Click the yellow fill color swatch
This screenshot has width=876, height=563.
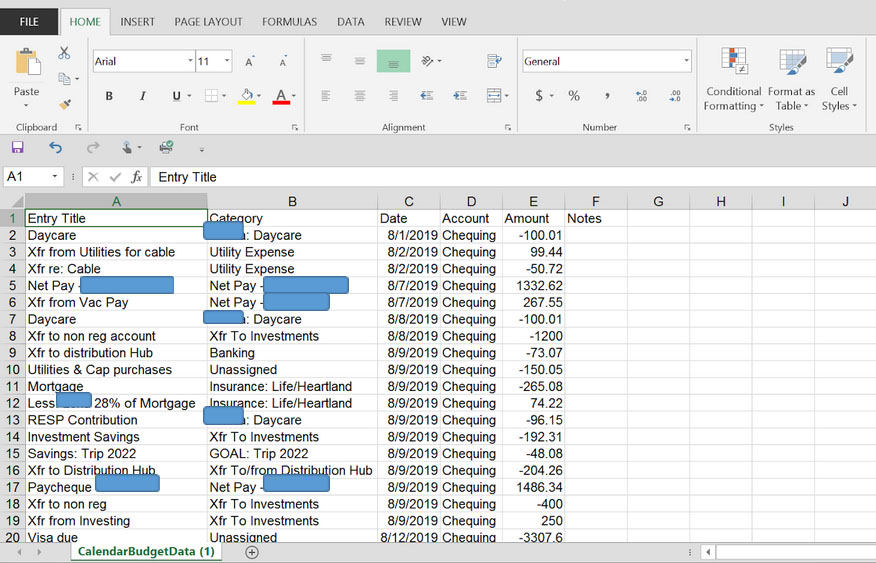pyautogui.click(x=246, y=96)
